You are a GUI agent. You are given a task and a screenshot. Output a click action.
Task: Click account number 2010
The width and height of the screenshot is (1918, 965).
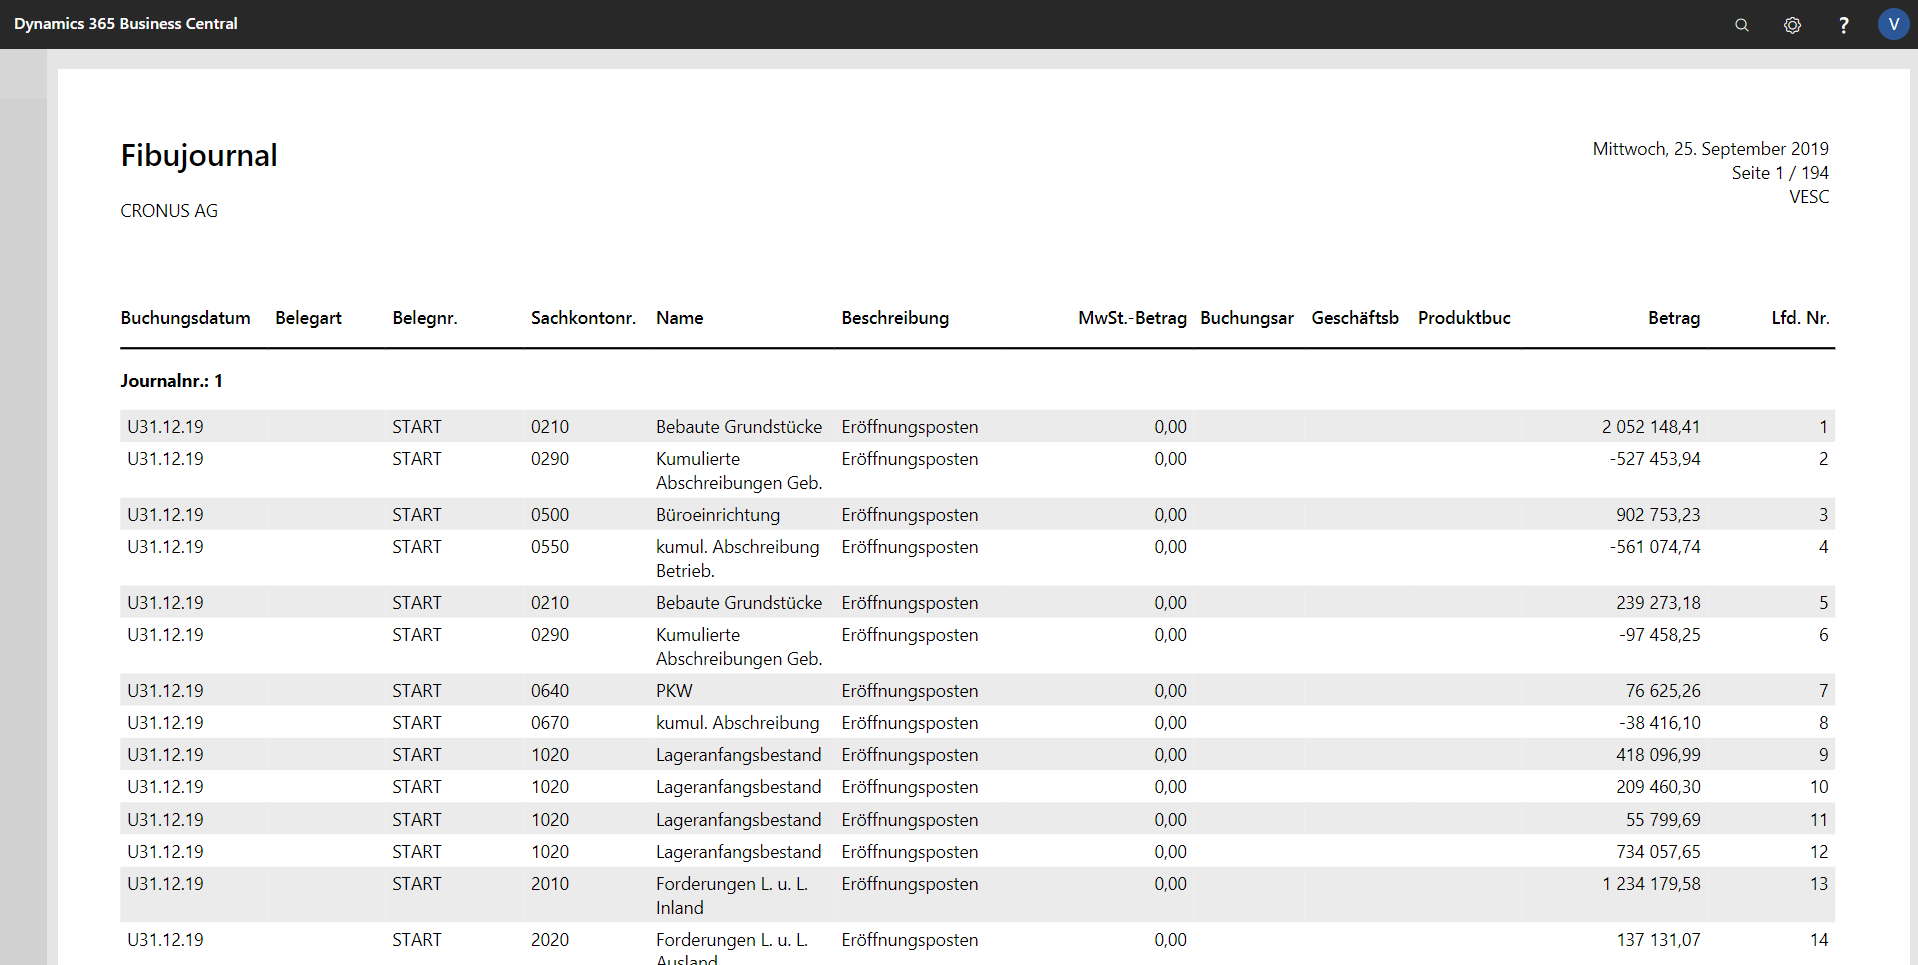coord(550,884)
